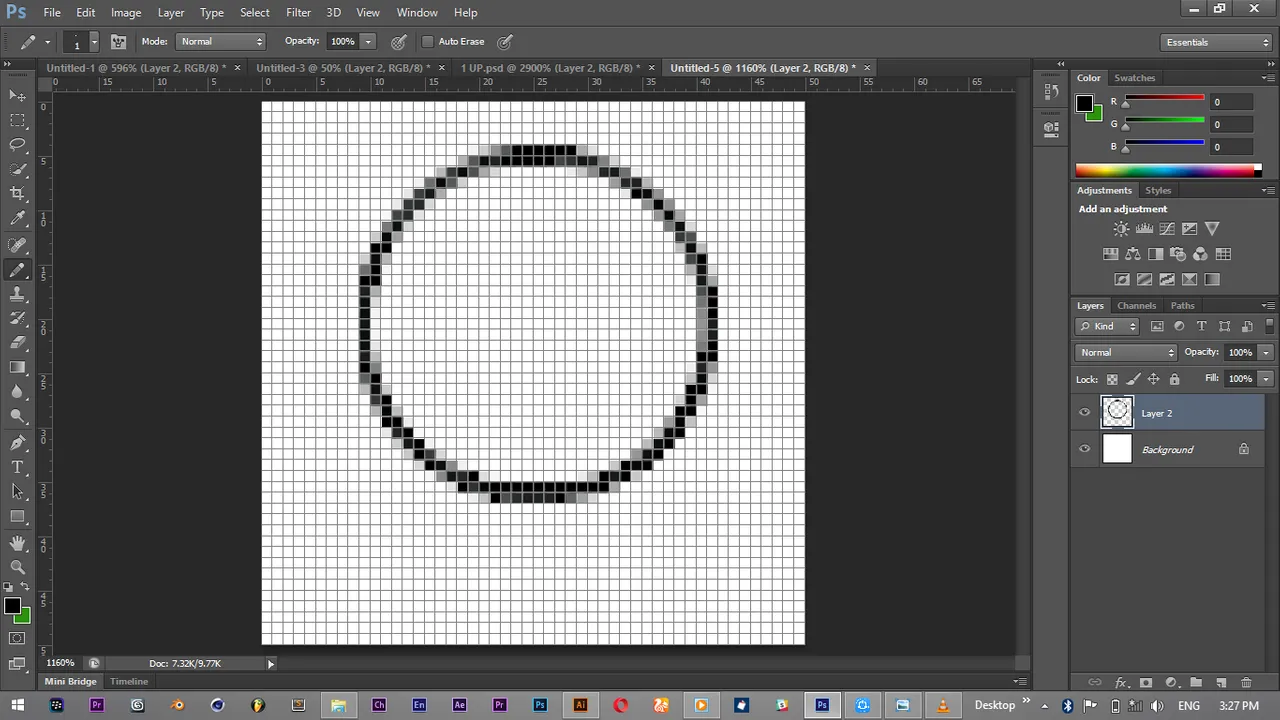Select the Rectangle shape tool
Viewport: 1280px width, 720px height.
click(x=18, y=517)
